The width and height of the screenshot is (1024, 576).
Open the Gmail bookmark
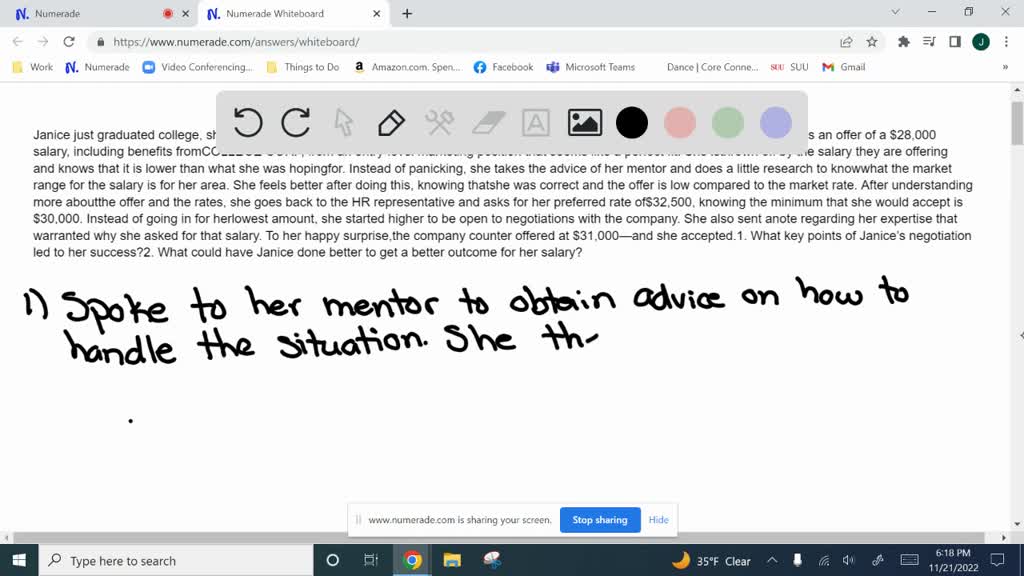pyautogui.click(x=843, y=67)
